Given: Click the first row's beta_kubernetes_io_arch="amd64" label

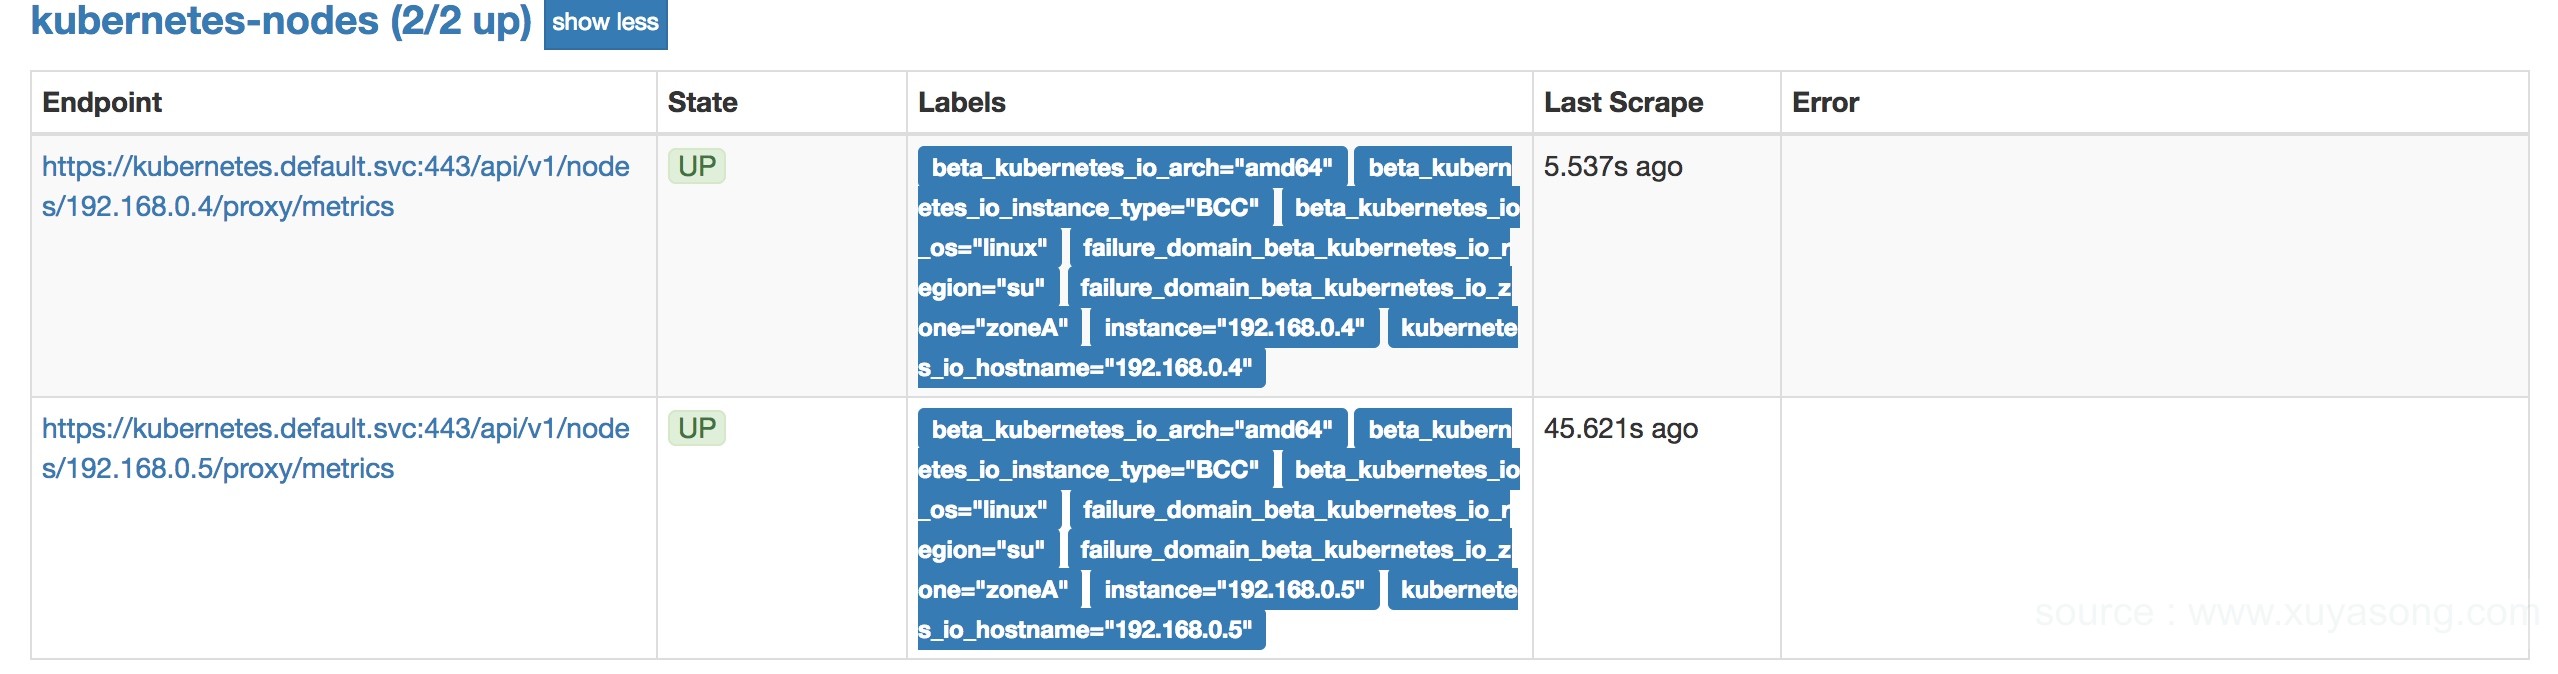Looking at the screenshot, I should (1132, 167).
